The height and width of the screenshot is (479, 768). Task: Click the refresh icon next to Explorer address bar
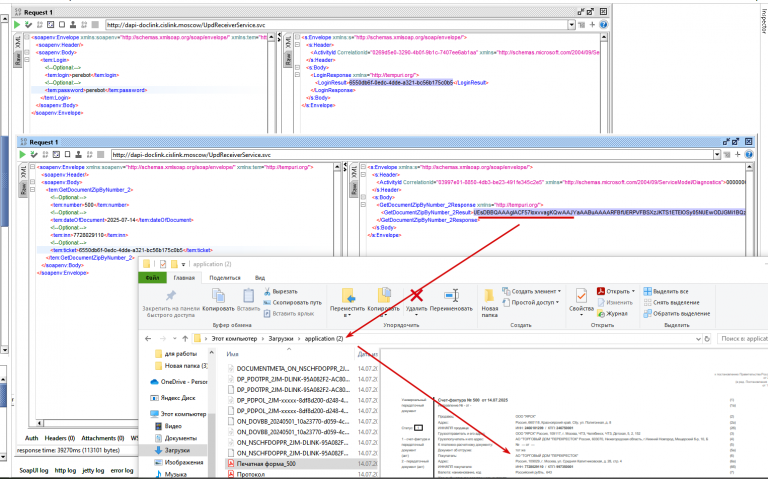pyautogui.click(x=707, y=338)
